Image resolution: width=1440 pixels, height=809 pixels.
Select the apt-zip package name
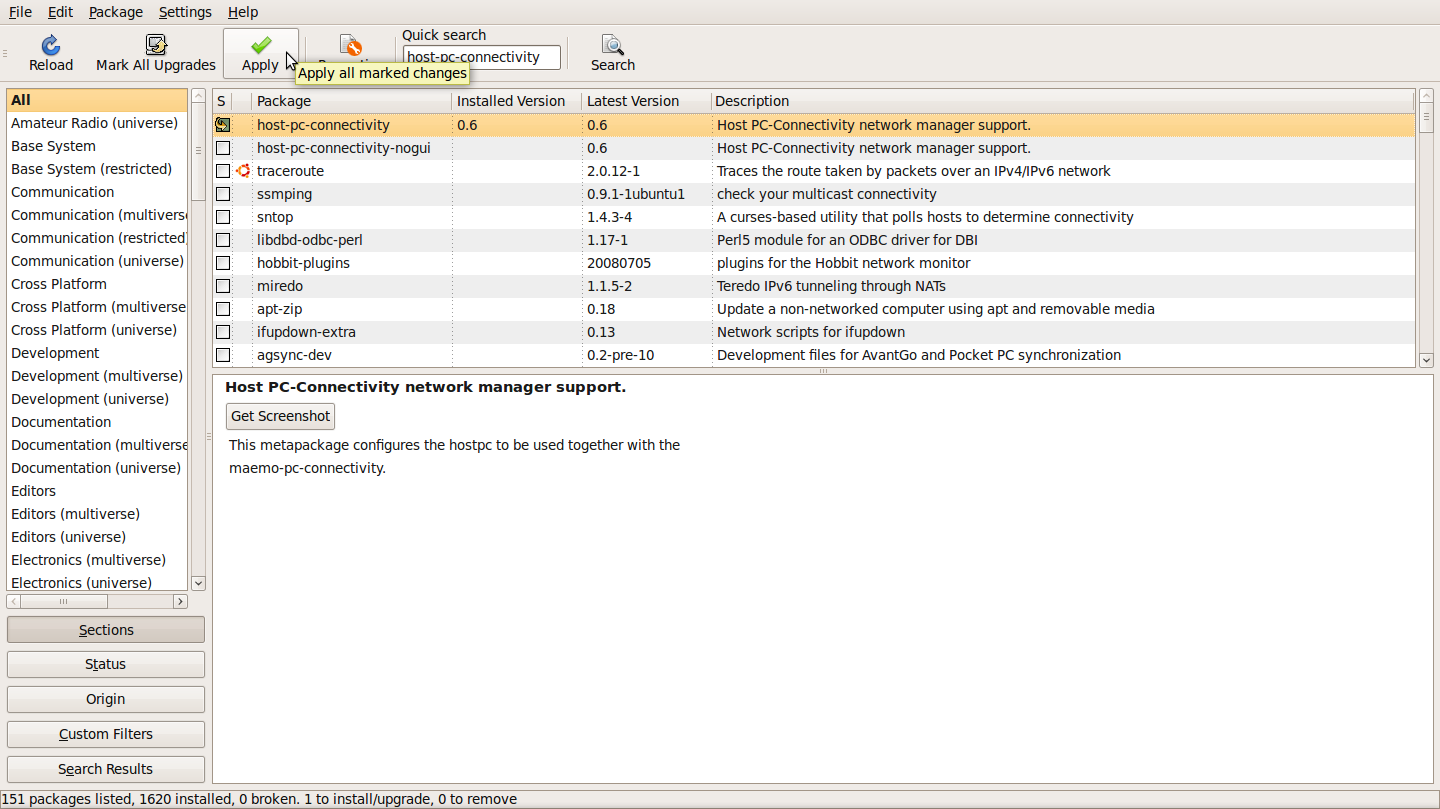point(281,309)
